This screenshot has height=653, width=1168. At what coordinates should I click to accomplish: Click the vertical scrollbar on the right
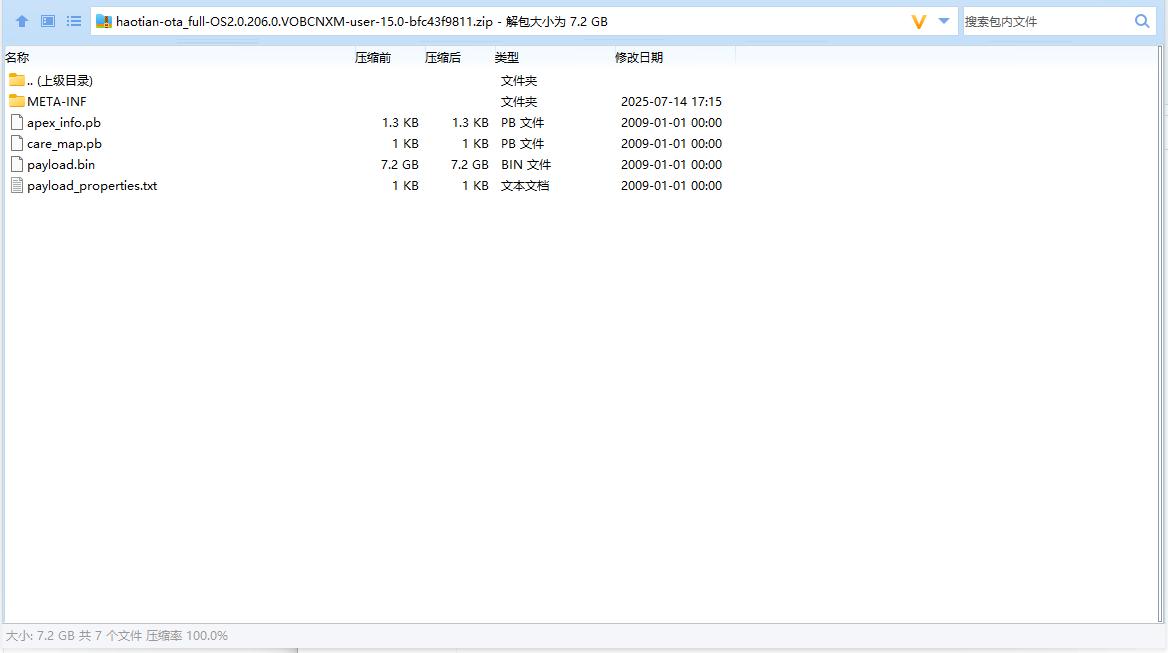(1161, 334)
